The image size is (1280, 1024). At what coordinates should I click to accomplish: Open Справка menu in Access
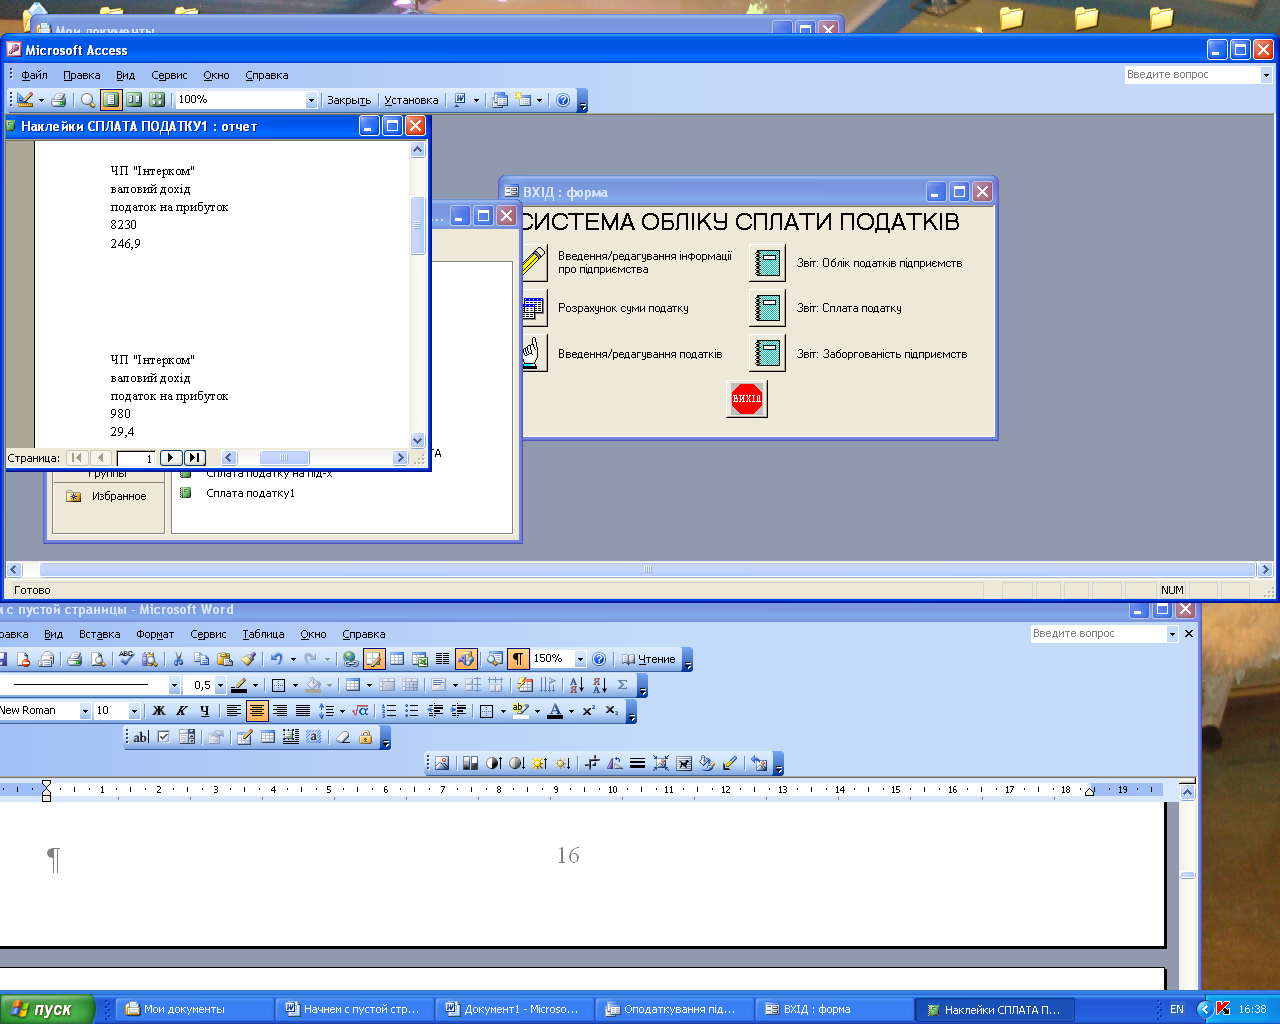click(x=266, y=75)
